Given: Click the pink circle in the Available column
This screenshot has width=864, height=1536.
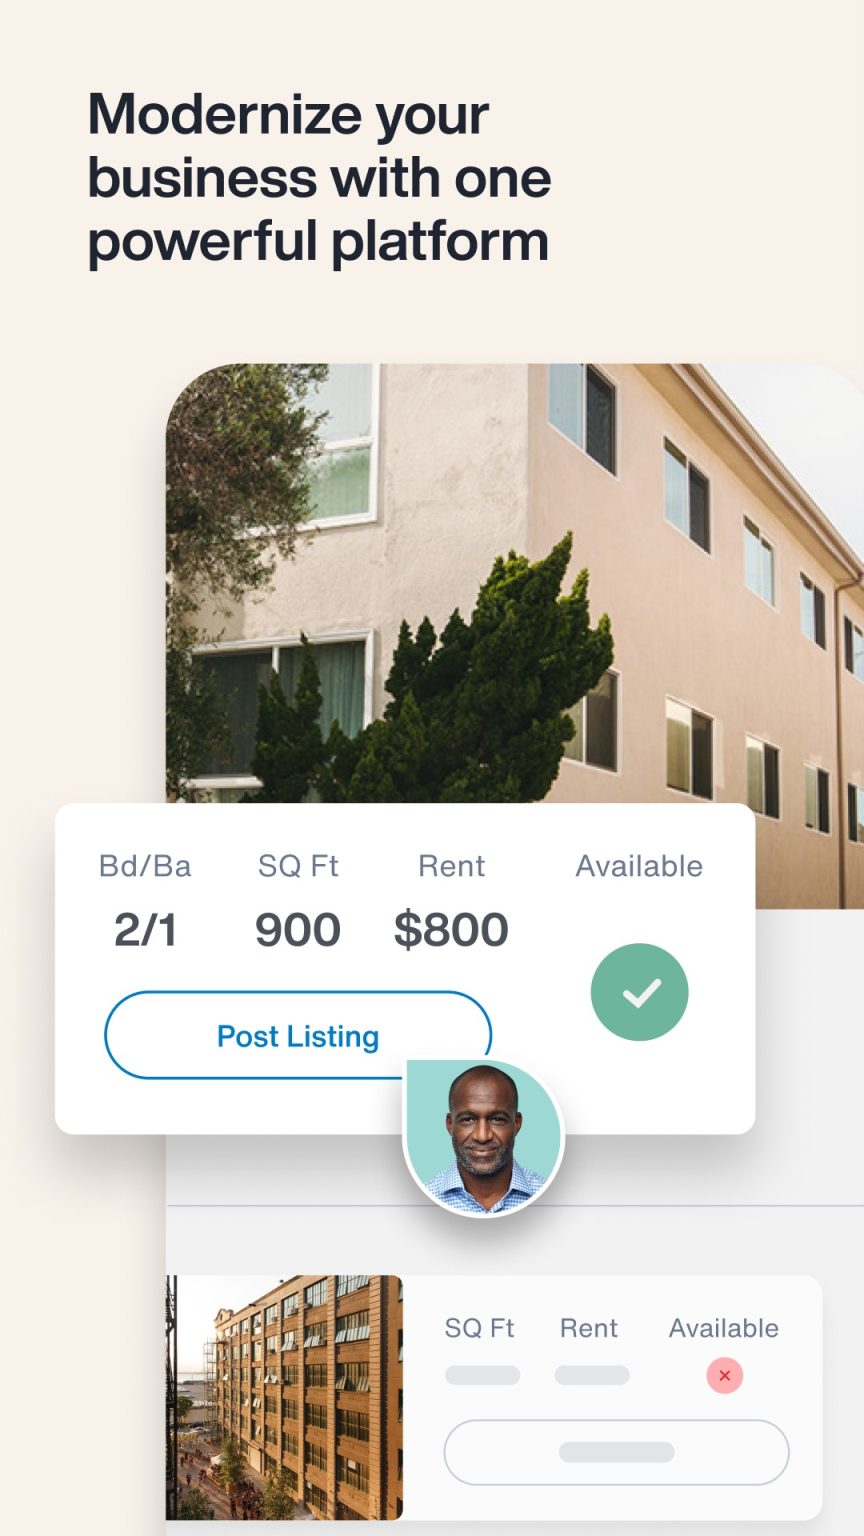Looking at the screenshot, I should coord(723,1375).
